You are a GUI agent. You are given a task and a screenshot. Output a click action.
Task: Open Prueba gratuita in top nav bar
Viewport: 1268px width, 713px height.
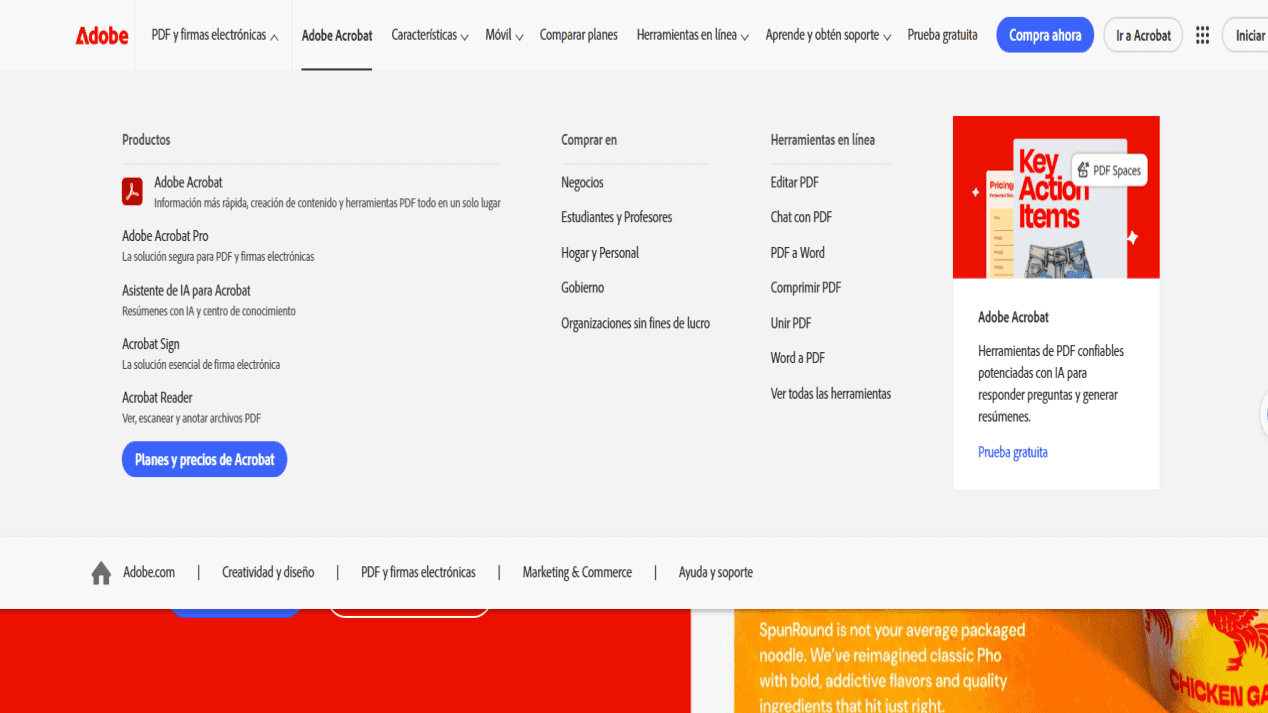point(942,35)
